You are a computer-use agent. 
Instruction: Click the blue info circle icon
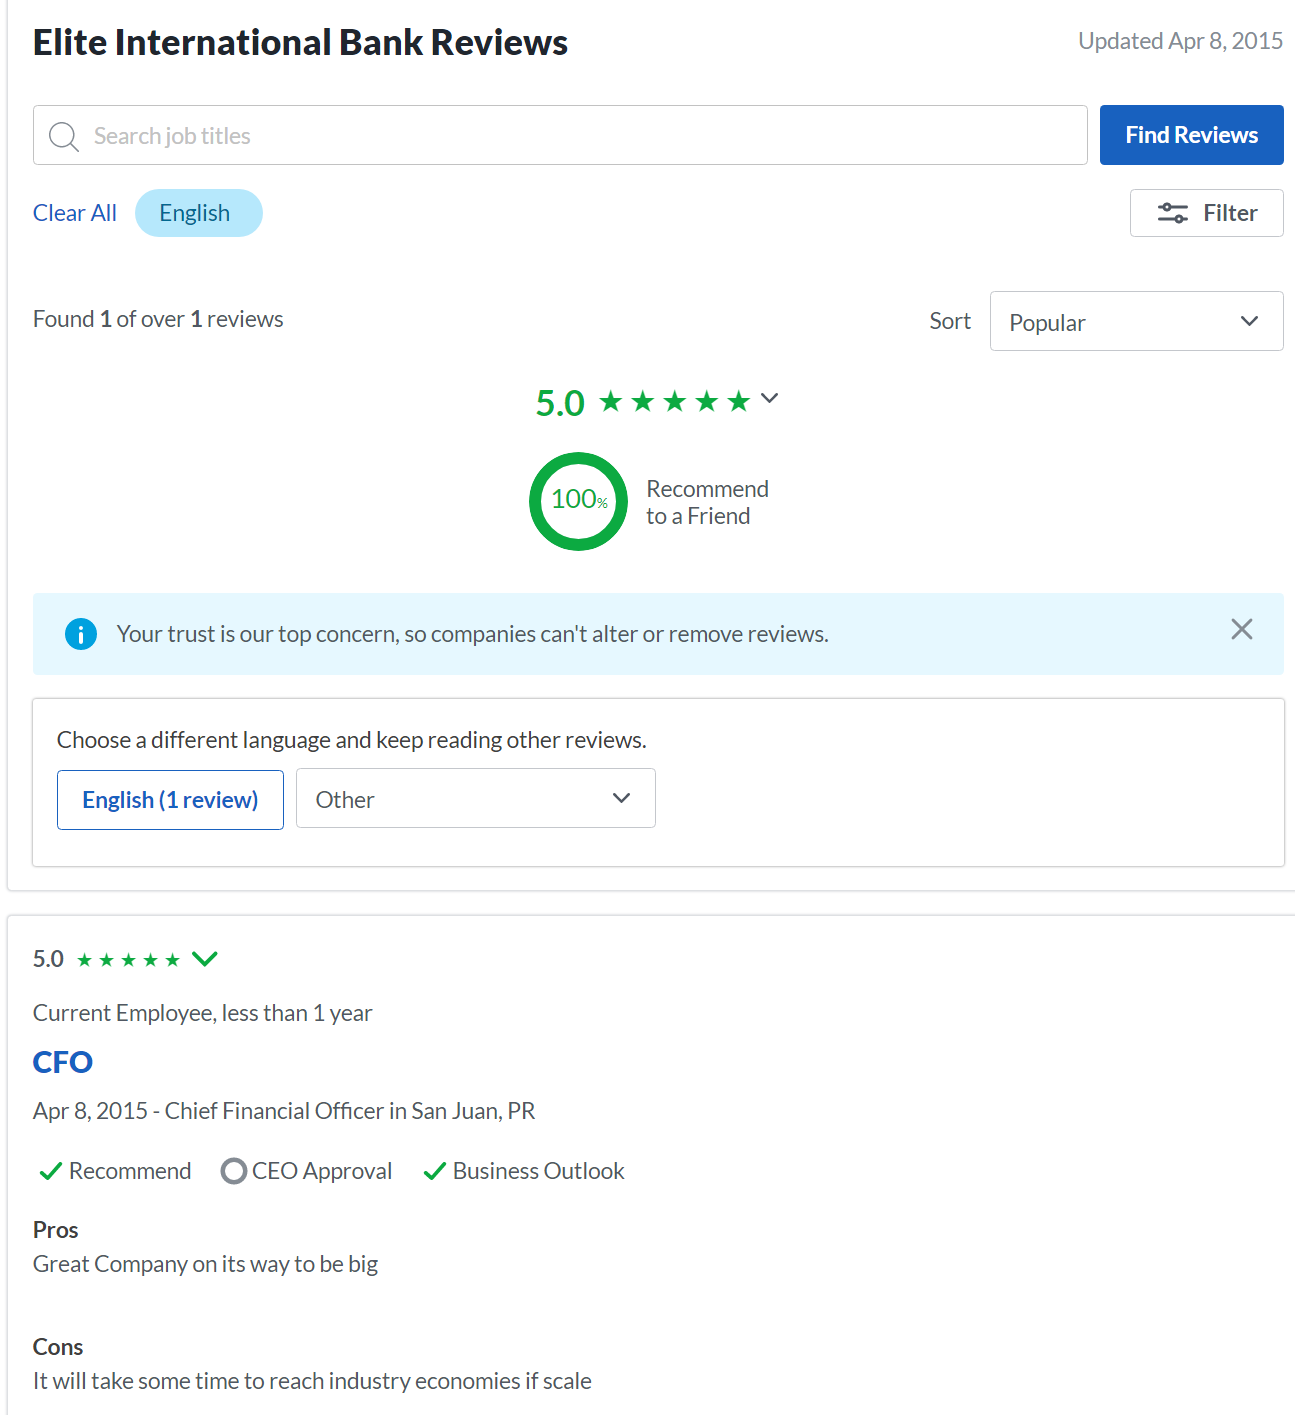(81, 634)
